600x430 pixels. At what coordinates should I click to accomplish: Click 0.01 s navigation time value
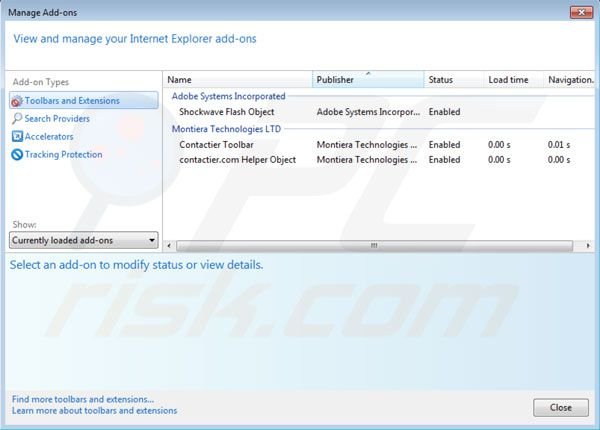(559, 145)
